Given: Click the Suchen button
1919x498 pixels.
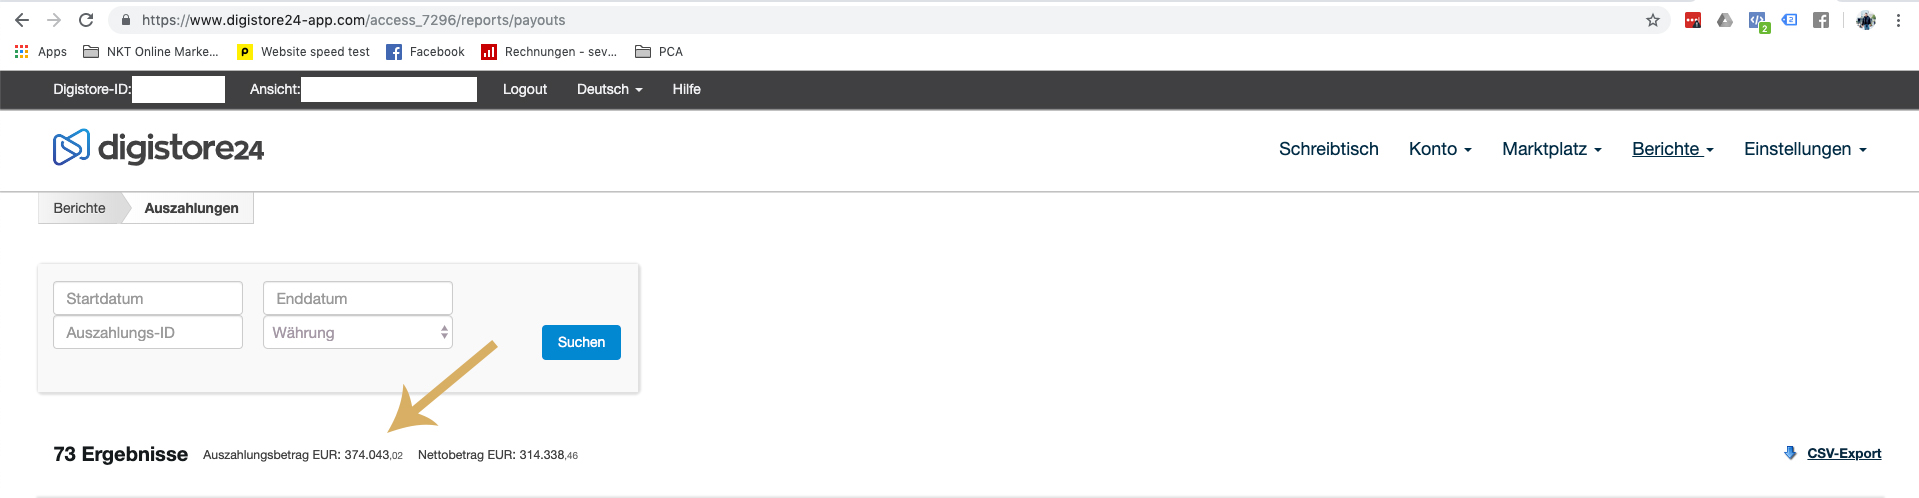Looking at the screenshot, I should (581, 342).
